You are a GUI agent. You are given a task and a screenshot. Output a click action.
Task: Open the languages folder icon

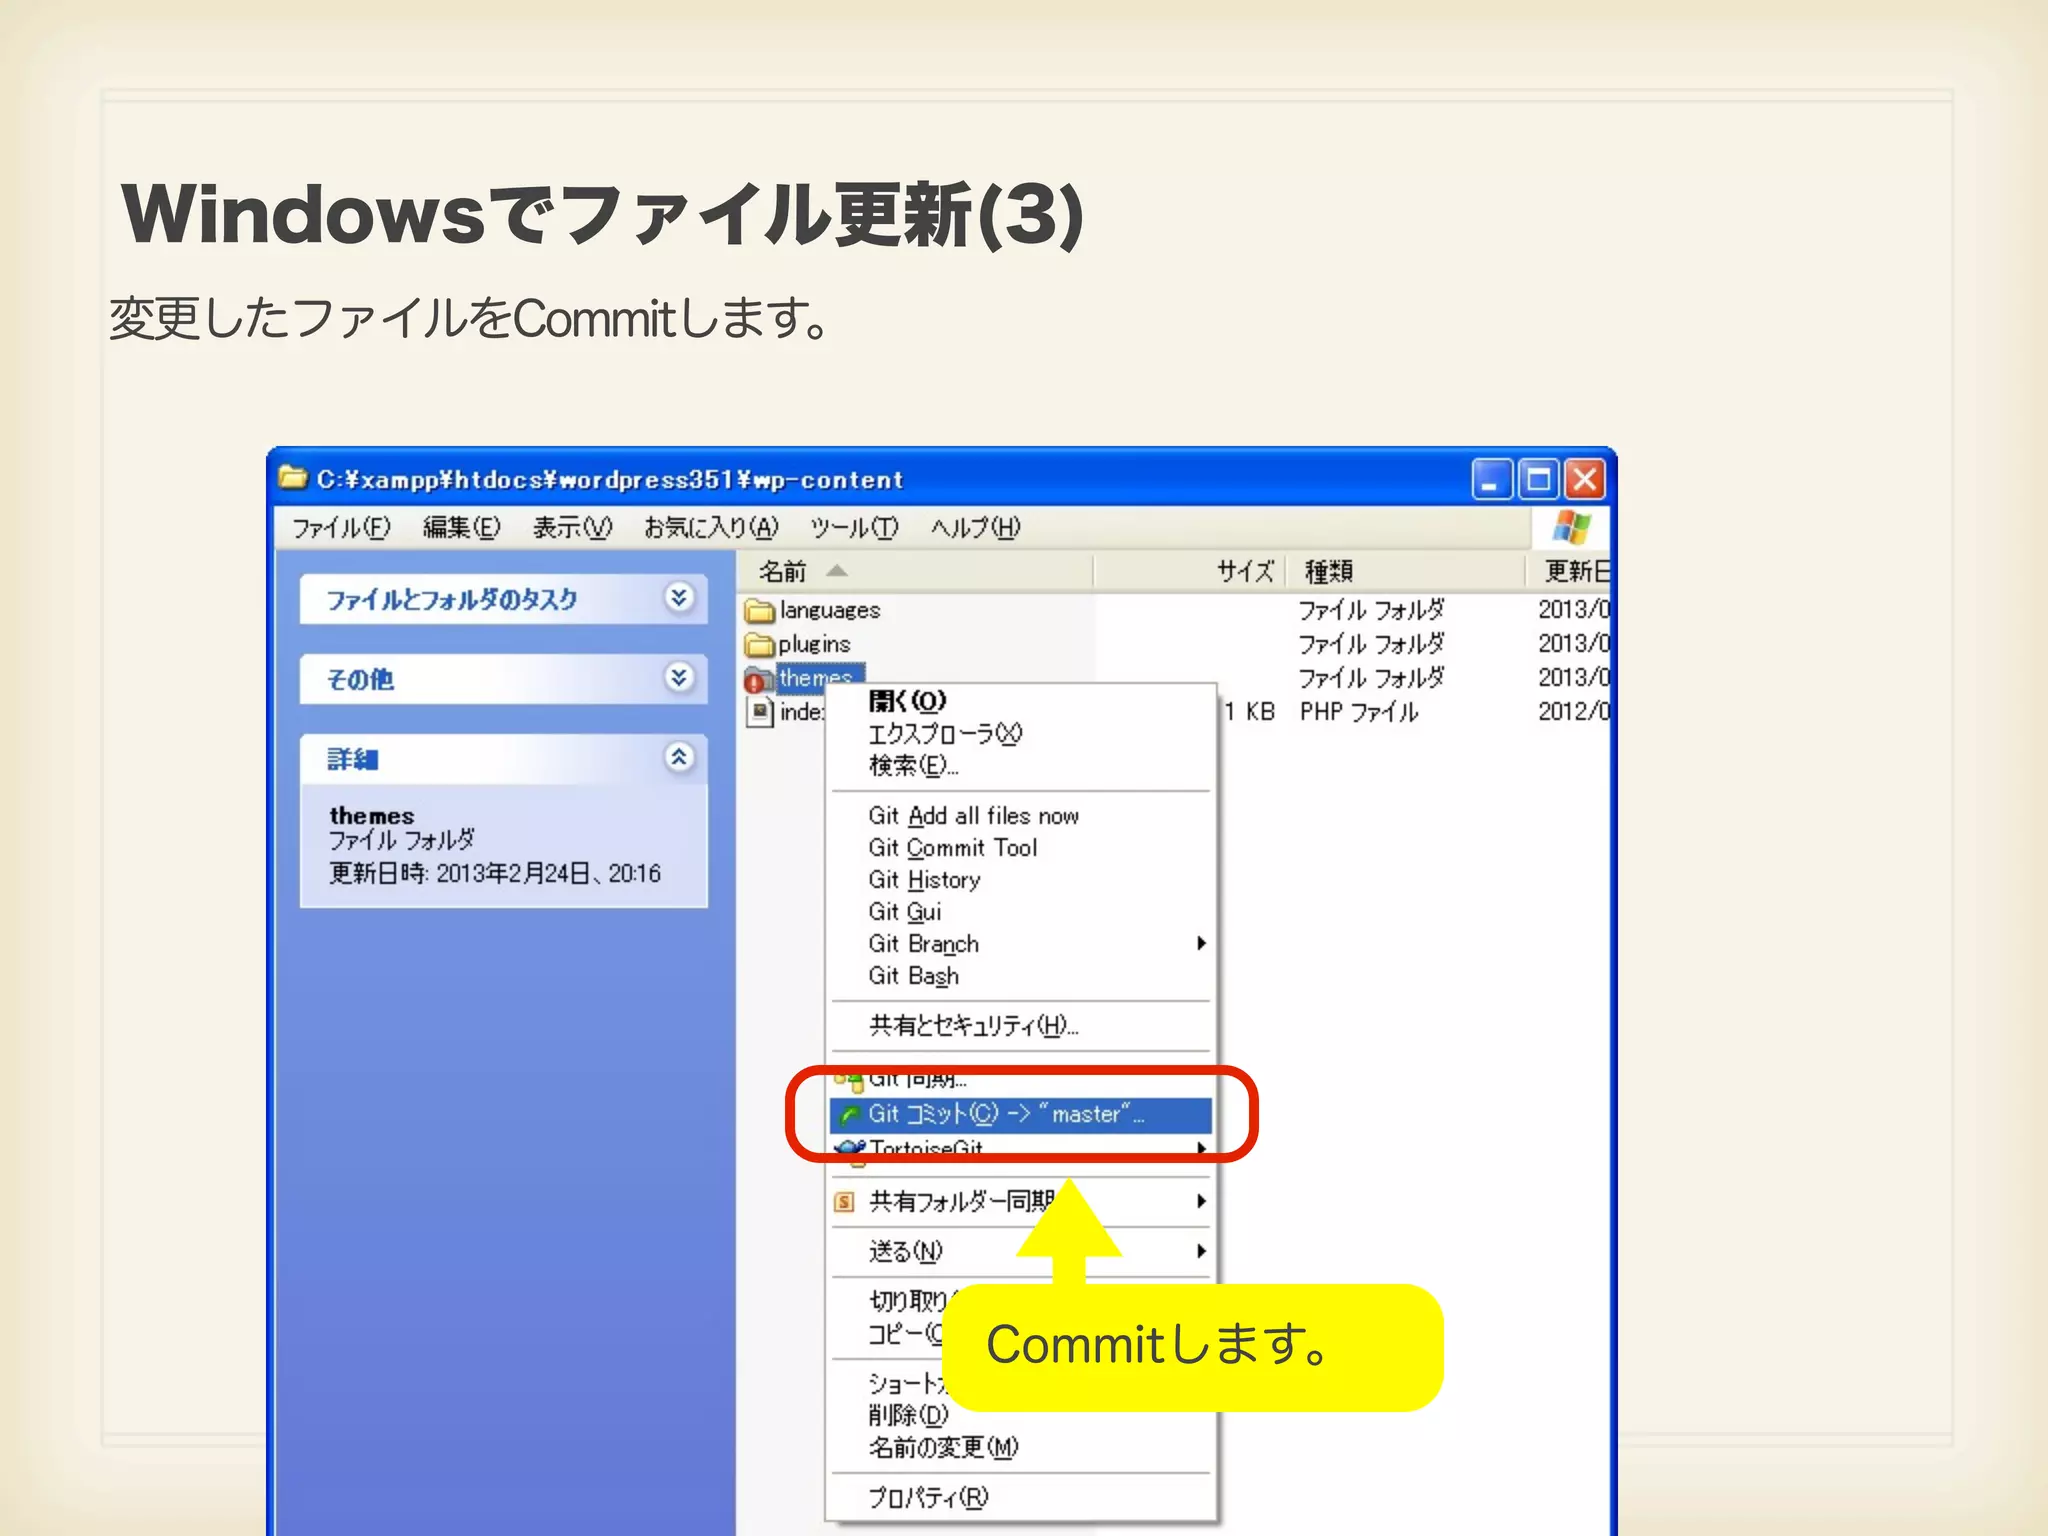pos(760,610)
